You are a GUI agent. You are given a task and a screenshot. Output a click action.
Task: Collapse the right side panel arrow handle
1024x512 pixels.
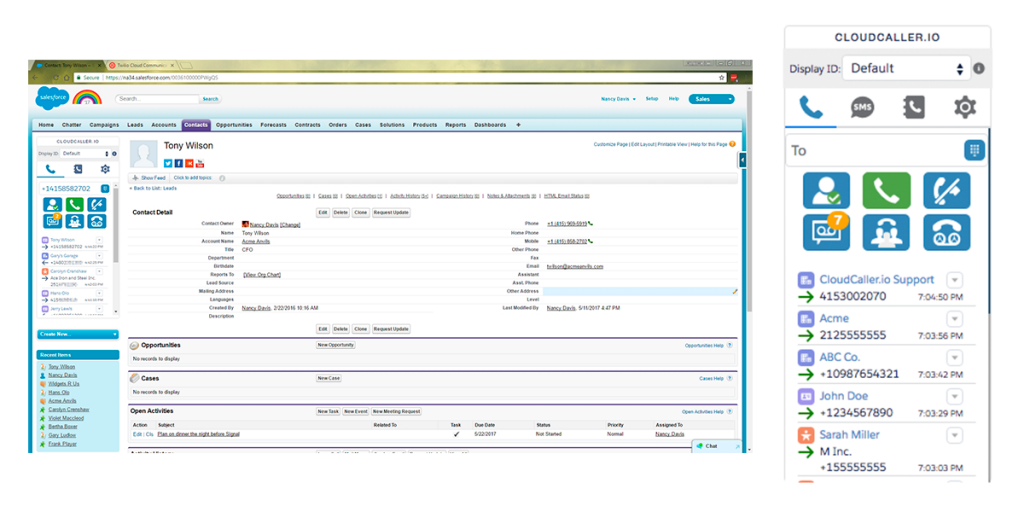(x=743, y=159)
